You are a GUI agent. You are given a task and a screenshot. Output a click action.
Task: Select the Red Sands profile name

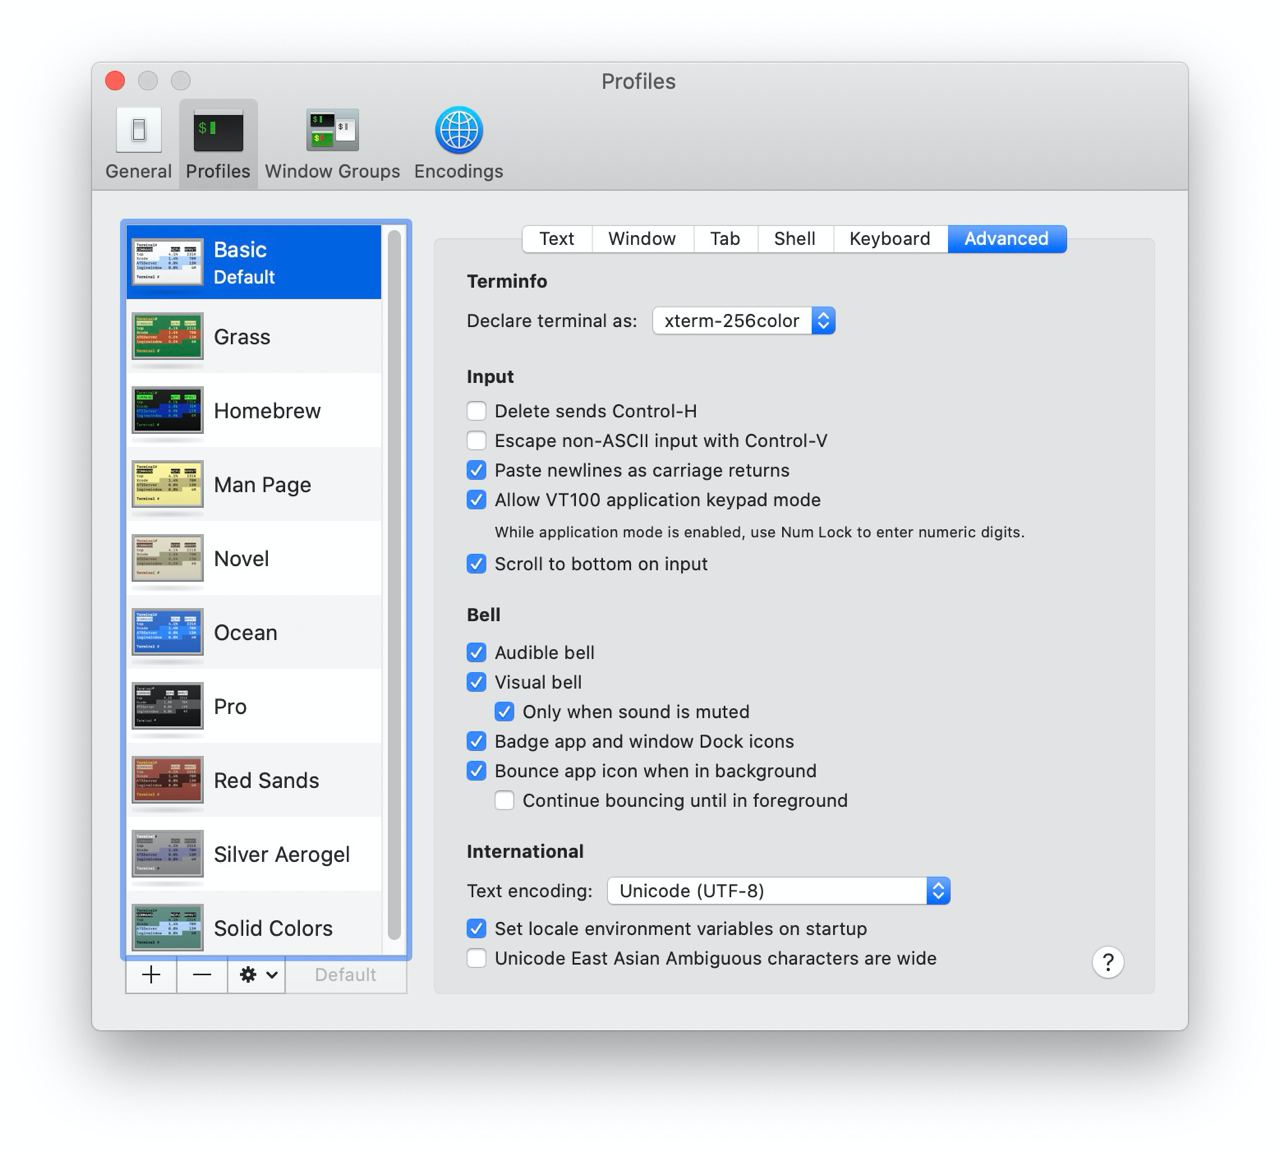[x=266, y=781]
